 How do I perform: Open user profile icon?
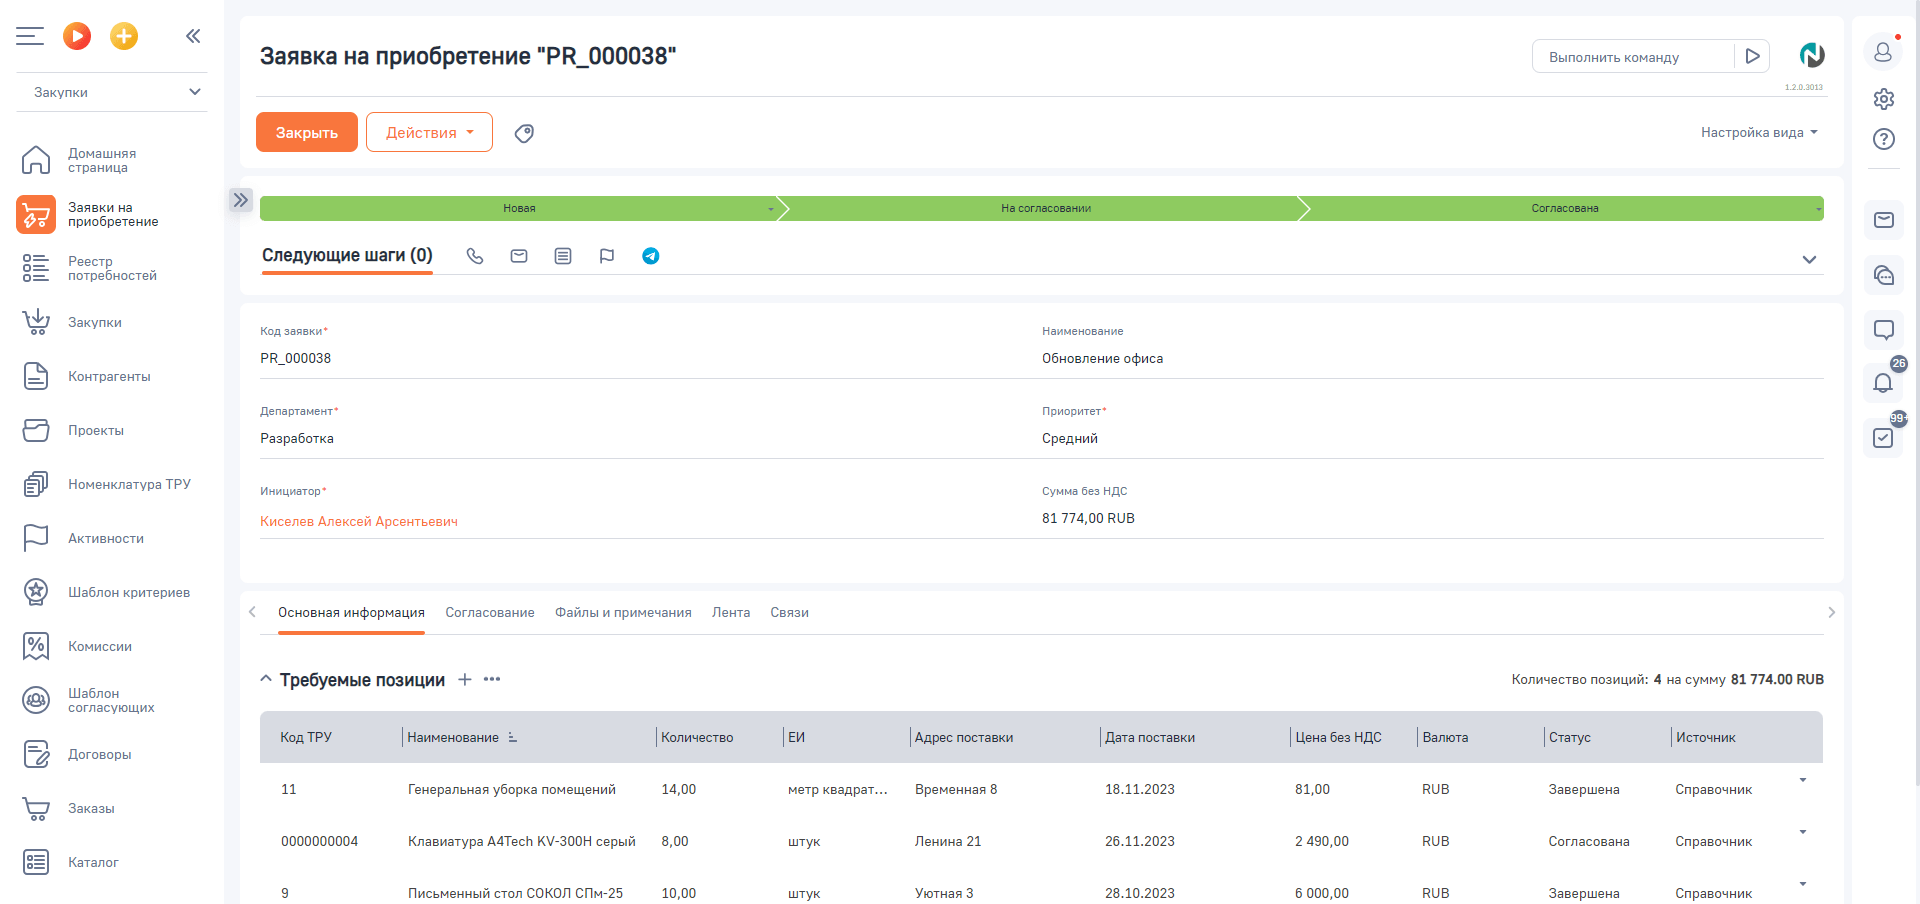pos(1883,52)
